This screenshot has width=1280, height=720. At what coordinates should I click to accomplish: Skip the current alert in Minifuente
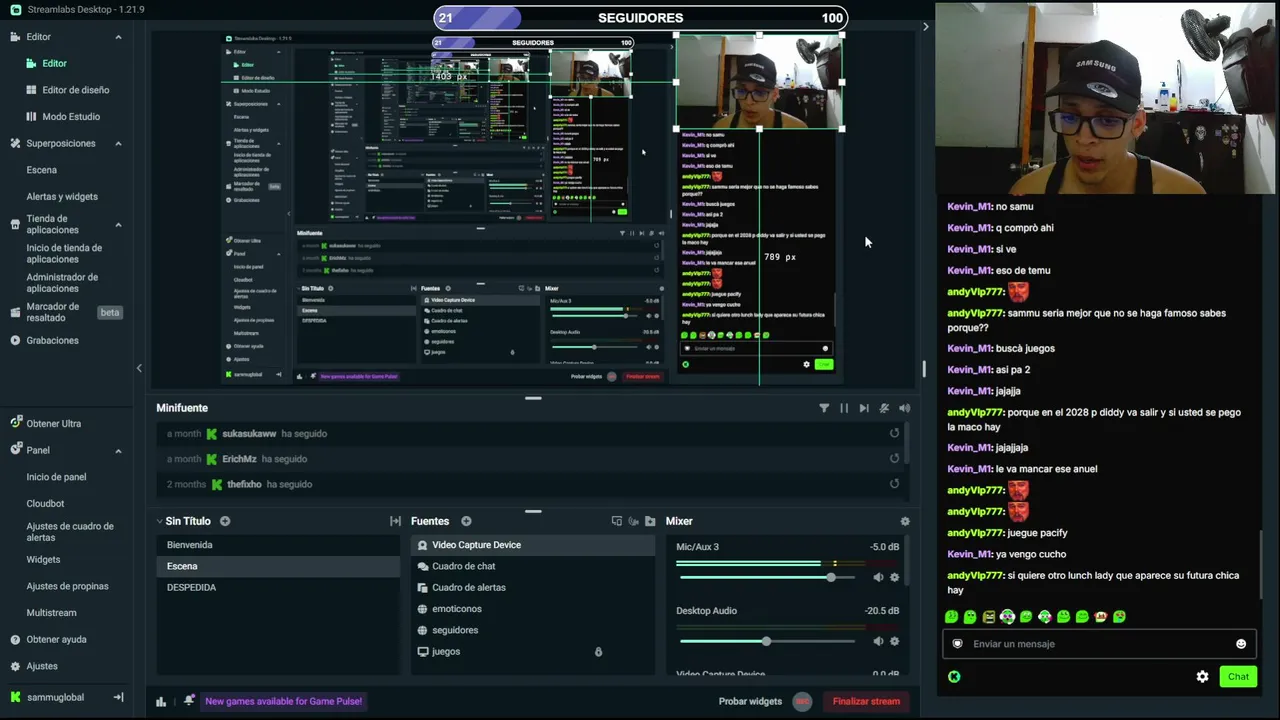(x=864, y=408)
